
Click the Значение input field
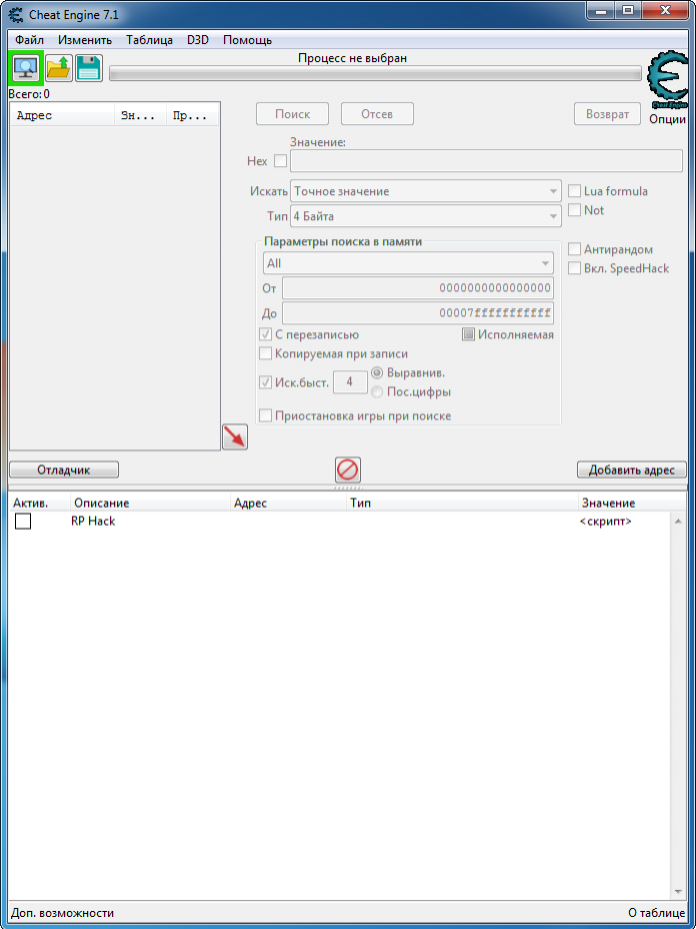coord(486,161)
